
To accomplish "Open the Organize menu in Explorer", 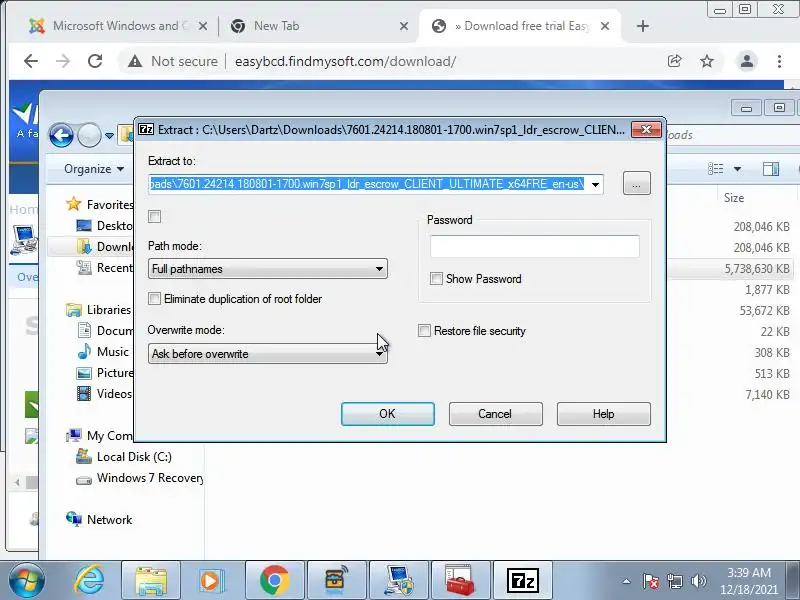I will pyautogui.click(x=94, y=169).
